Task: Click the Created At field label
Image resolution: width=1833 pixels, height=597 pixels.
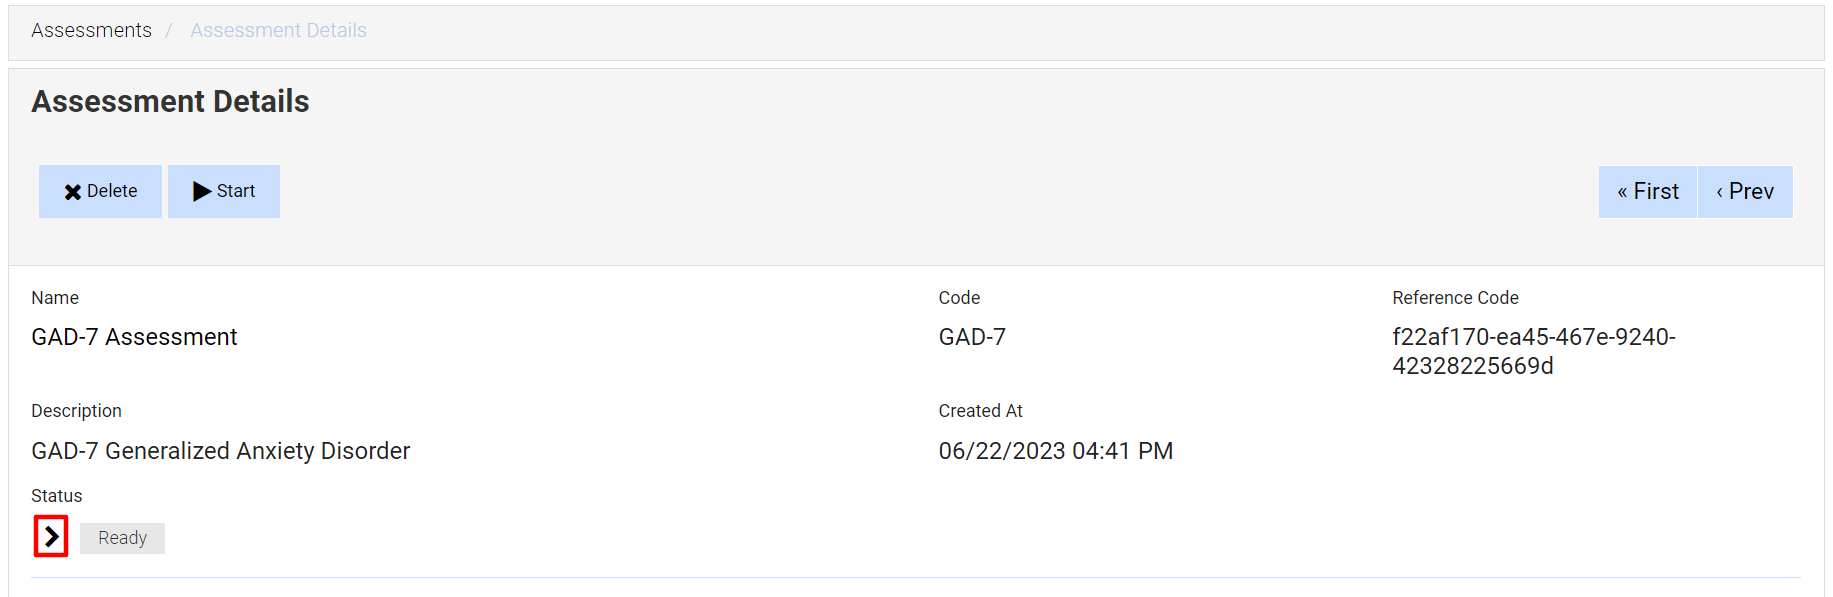Action: [980, 411]
